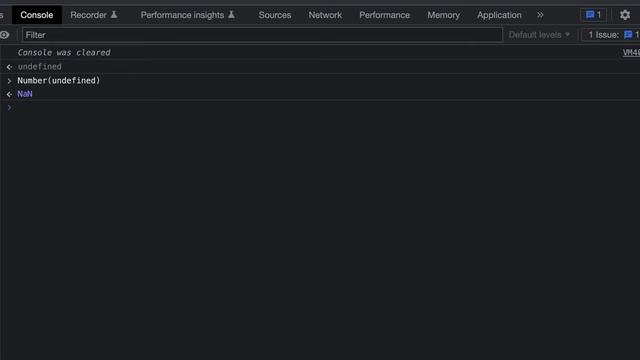Screen dimensions: 640x360
Task: Show more DevTools tabs chevron
Action: click(x=540, y=15)
